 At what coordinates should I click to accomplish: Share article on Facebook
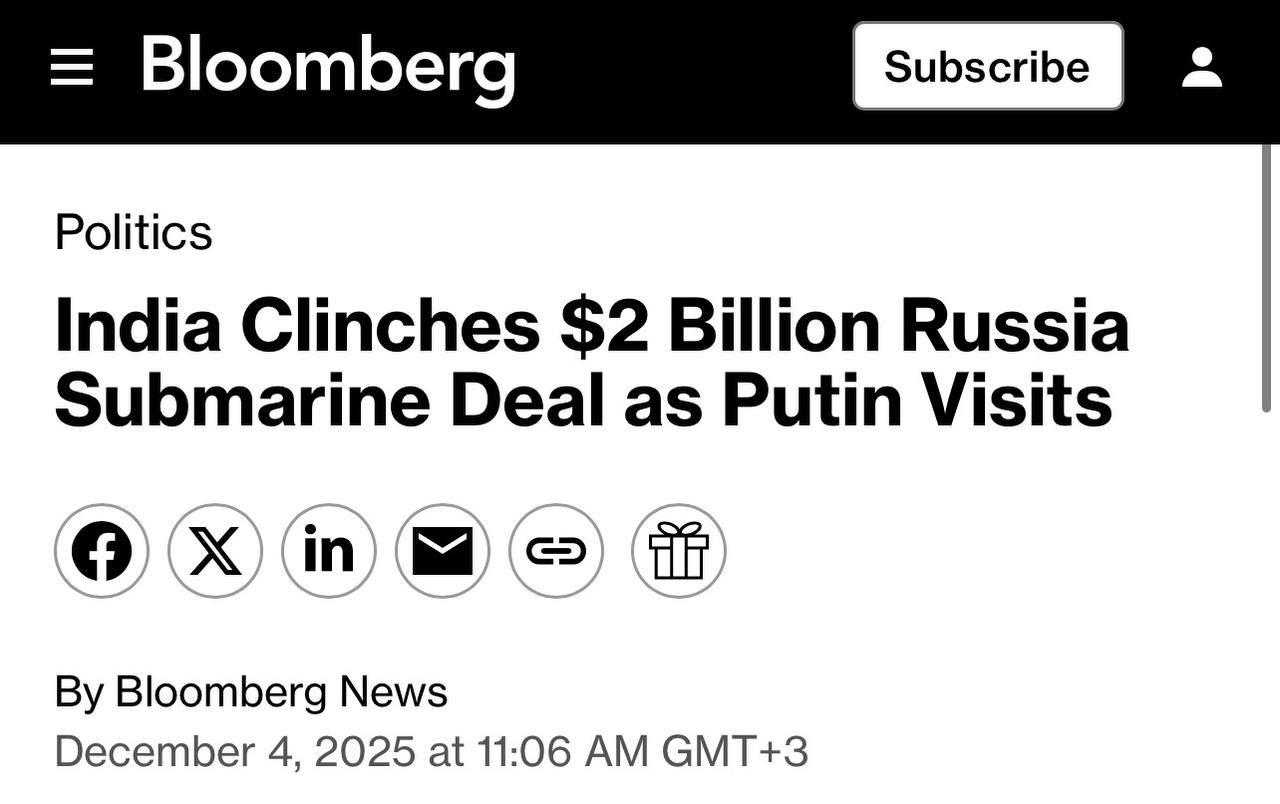point(101,551)
